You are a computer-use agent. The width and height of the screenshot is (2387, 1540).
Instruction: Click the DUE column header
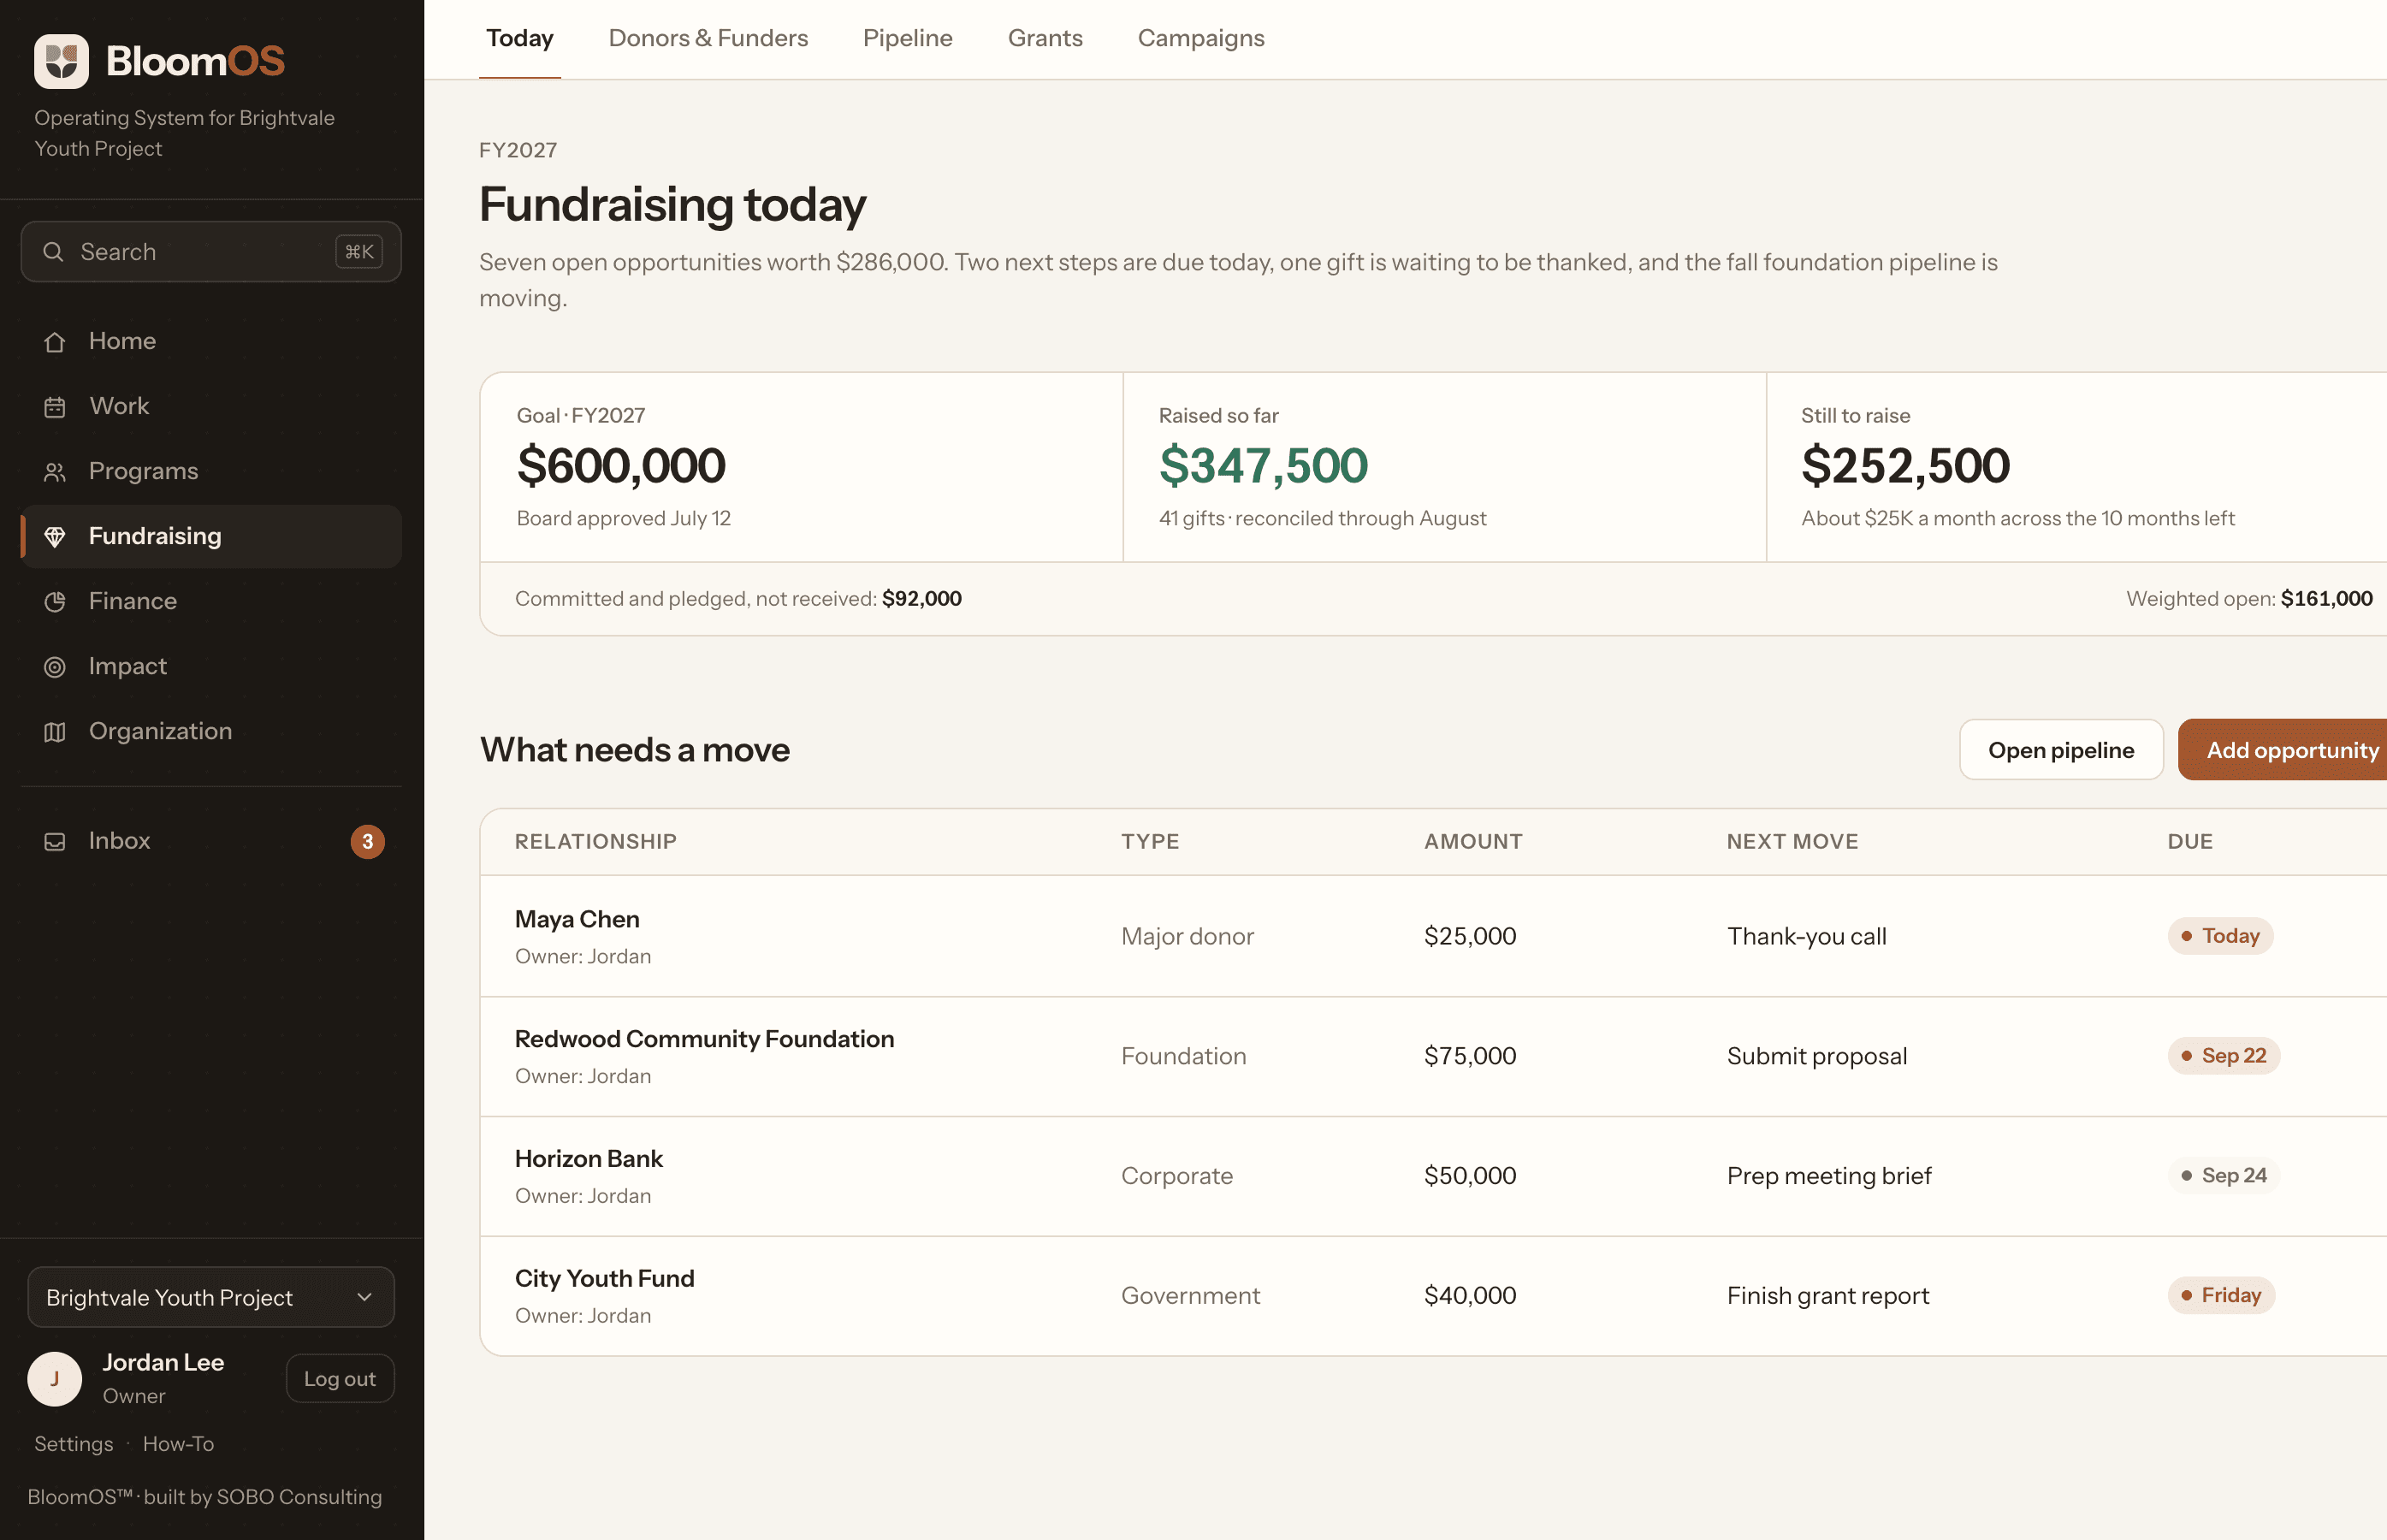2190,842
